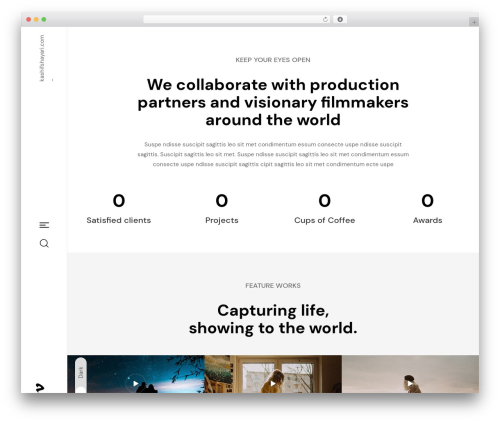Click the logo mark in sidebar's lower corner
This screenshot has height=423, width=500.
[x=40, y=388]
